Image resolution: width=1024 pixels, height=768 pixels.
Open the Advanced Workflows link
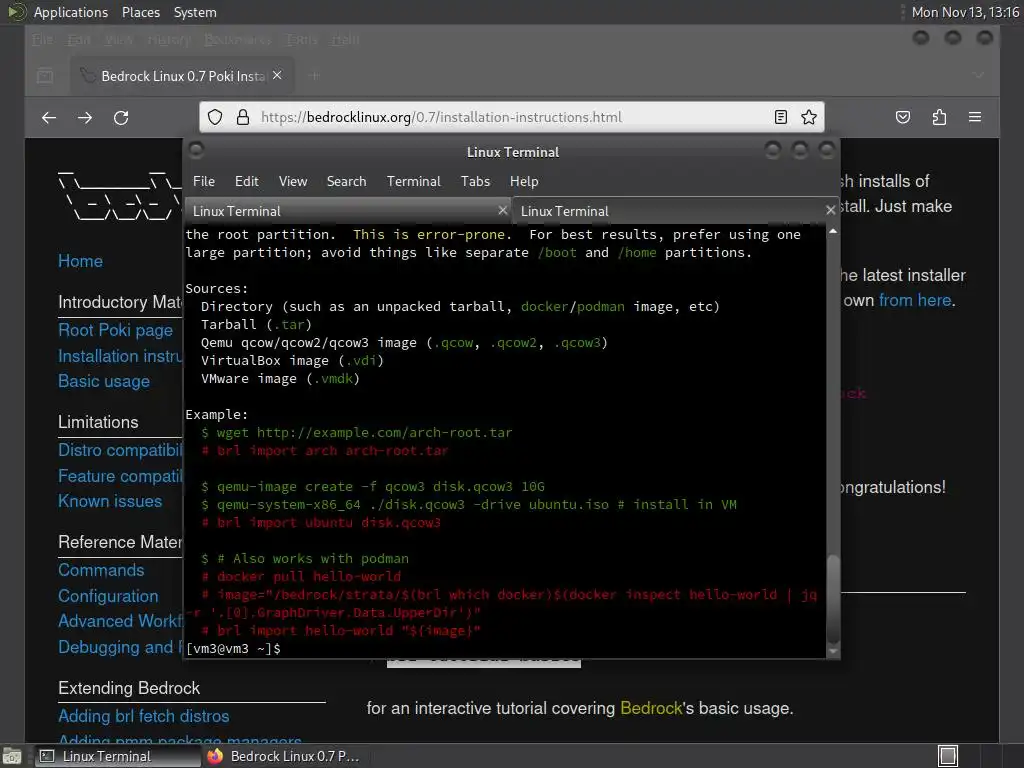click(120, 621)
